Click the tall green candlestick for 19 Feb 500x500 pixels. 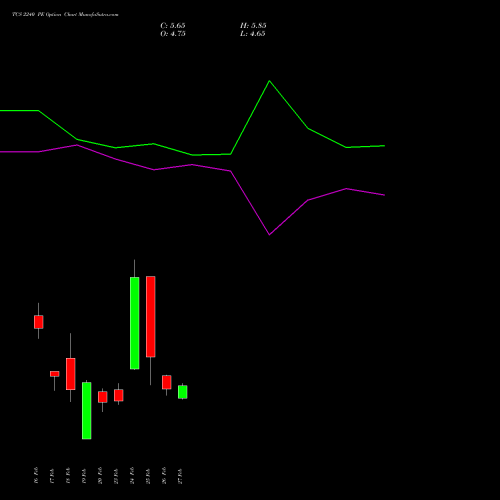point(87,411)
